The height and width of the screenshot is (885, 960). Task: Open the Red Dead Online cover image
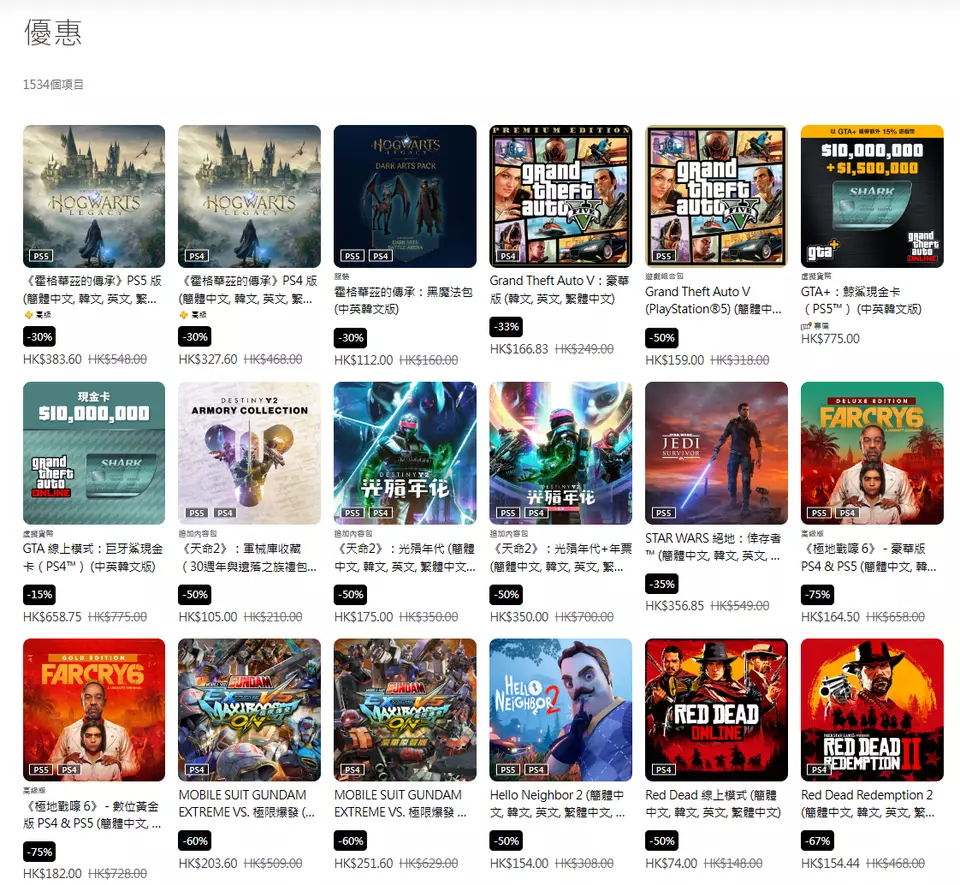716,710
